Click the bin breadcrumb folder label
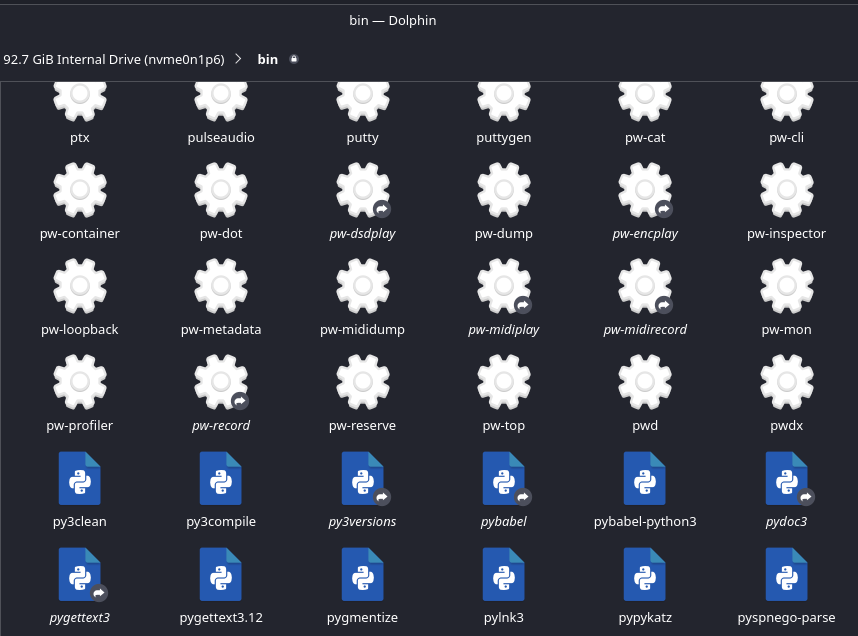858x636 pixels. 268,59
